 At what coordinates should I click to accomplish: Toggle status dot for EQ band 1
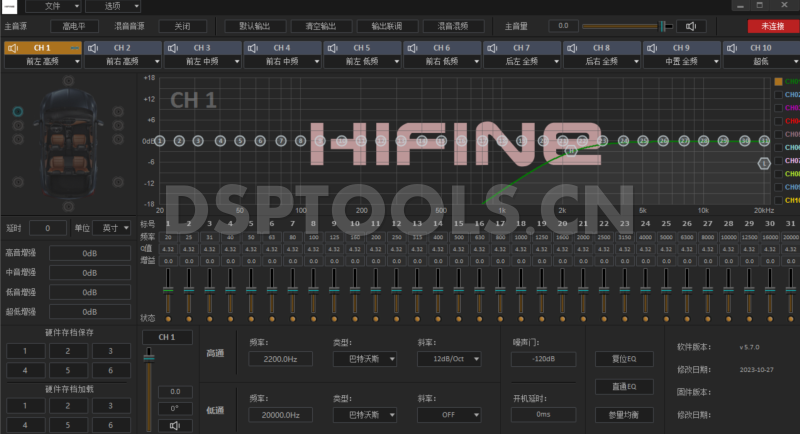click(x=168, y=319)
